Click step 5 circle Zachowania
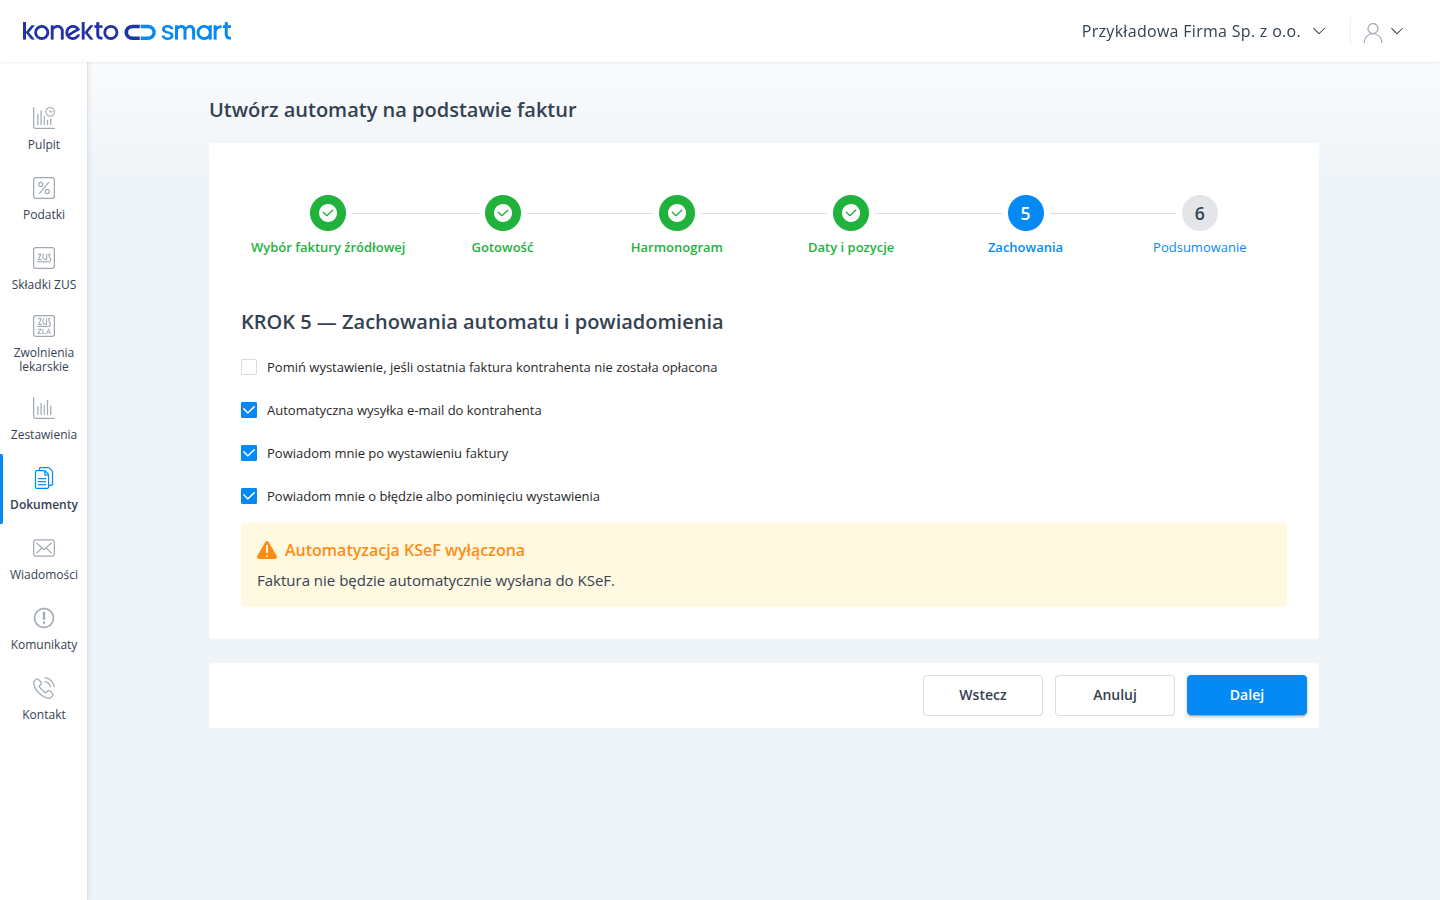Image resolution: width=1440 pixels, height=900 pixels. pos(1026,213)
